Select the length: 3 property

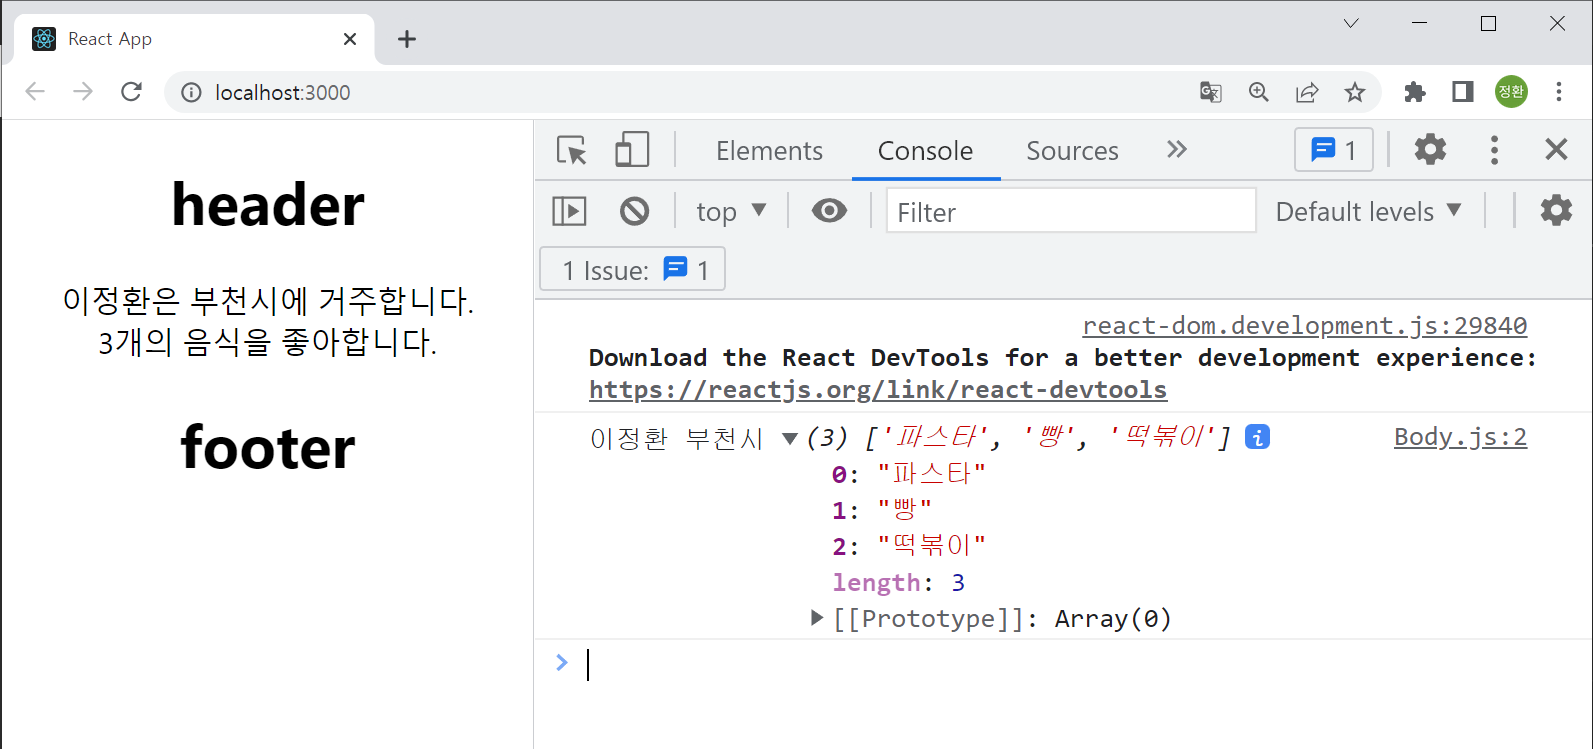(898, 582)
